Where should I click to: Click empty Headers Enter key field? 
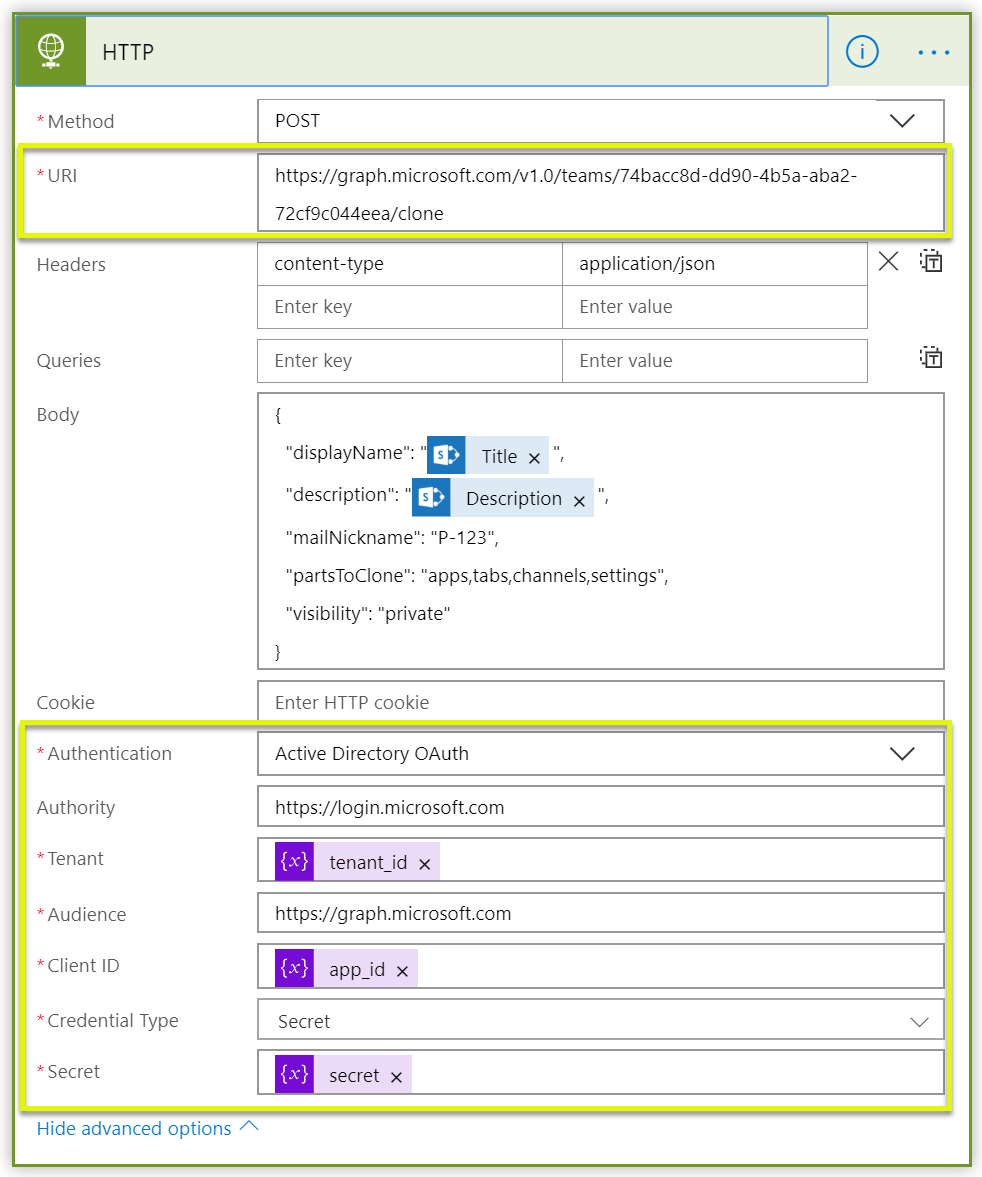[410, 306]
